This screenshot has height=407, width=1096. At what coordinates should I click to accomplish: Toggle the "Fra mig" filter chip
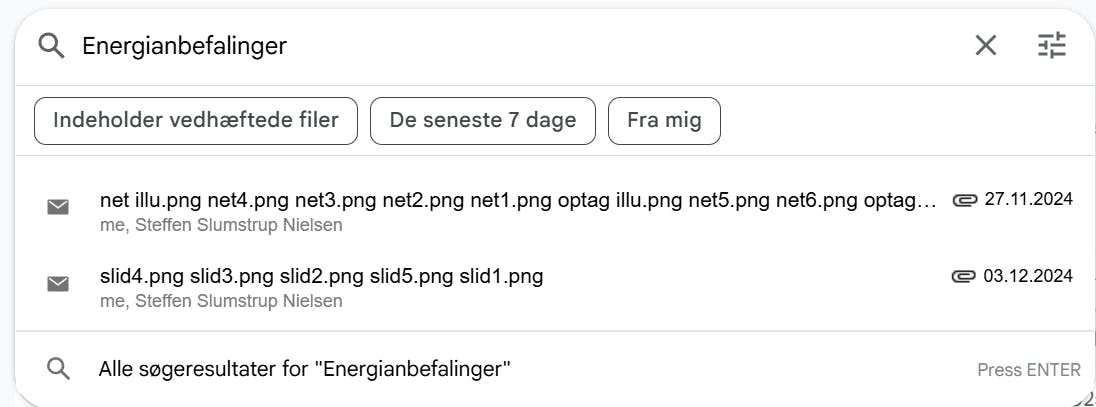coord(664,121)
